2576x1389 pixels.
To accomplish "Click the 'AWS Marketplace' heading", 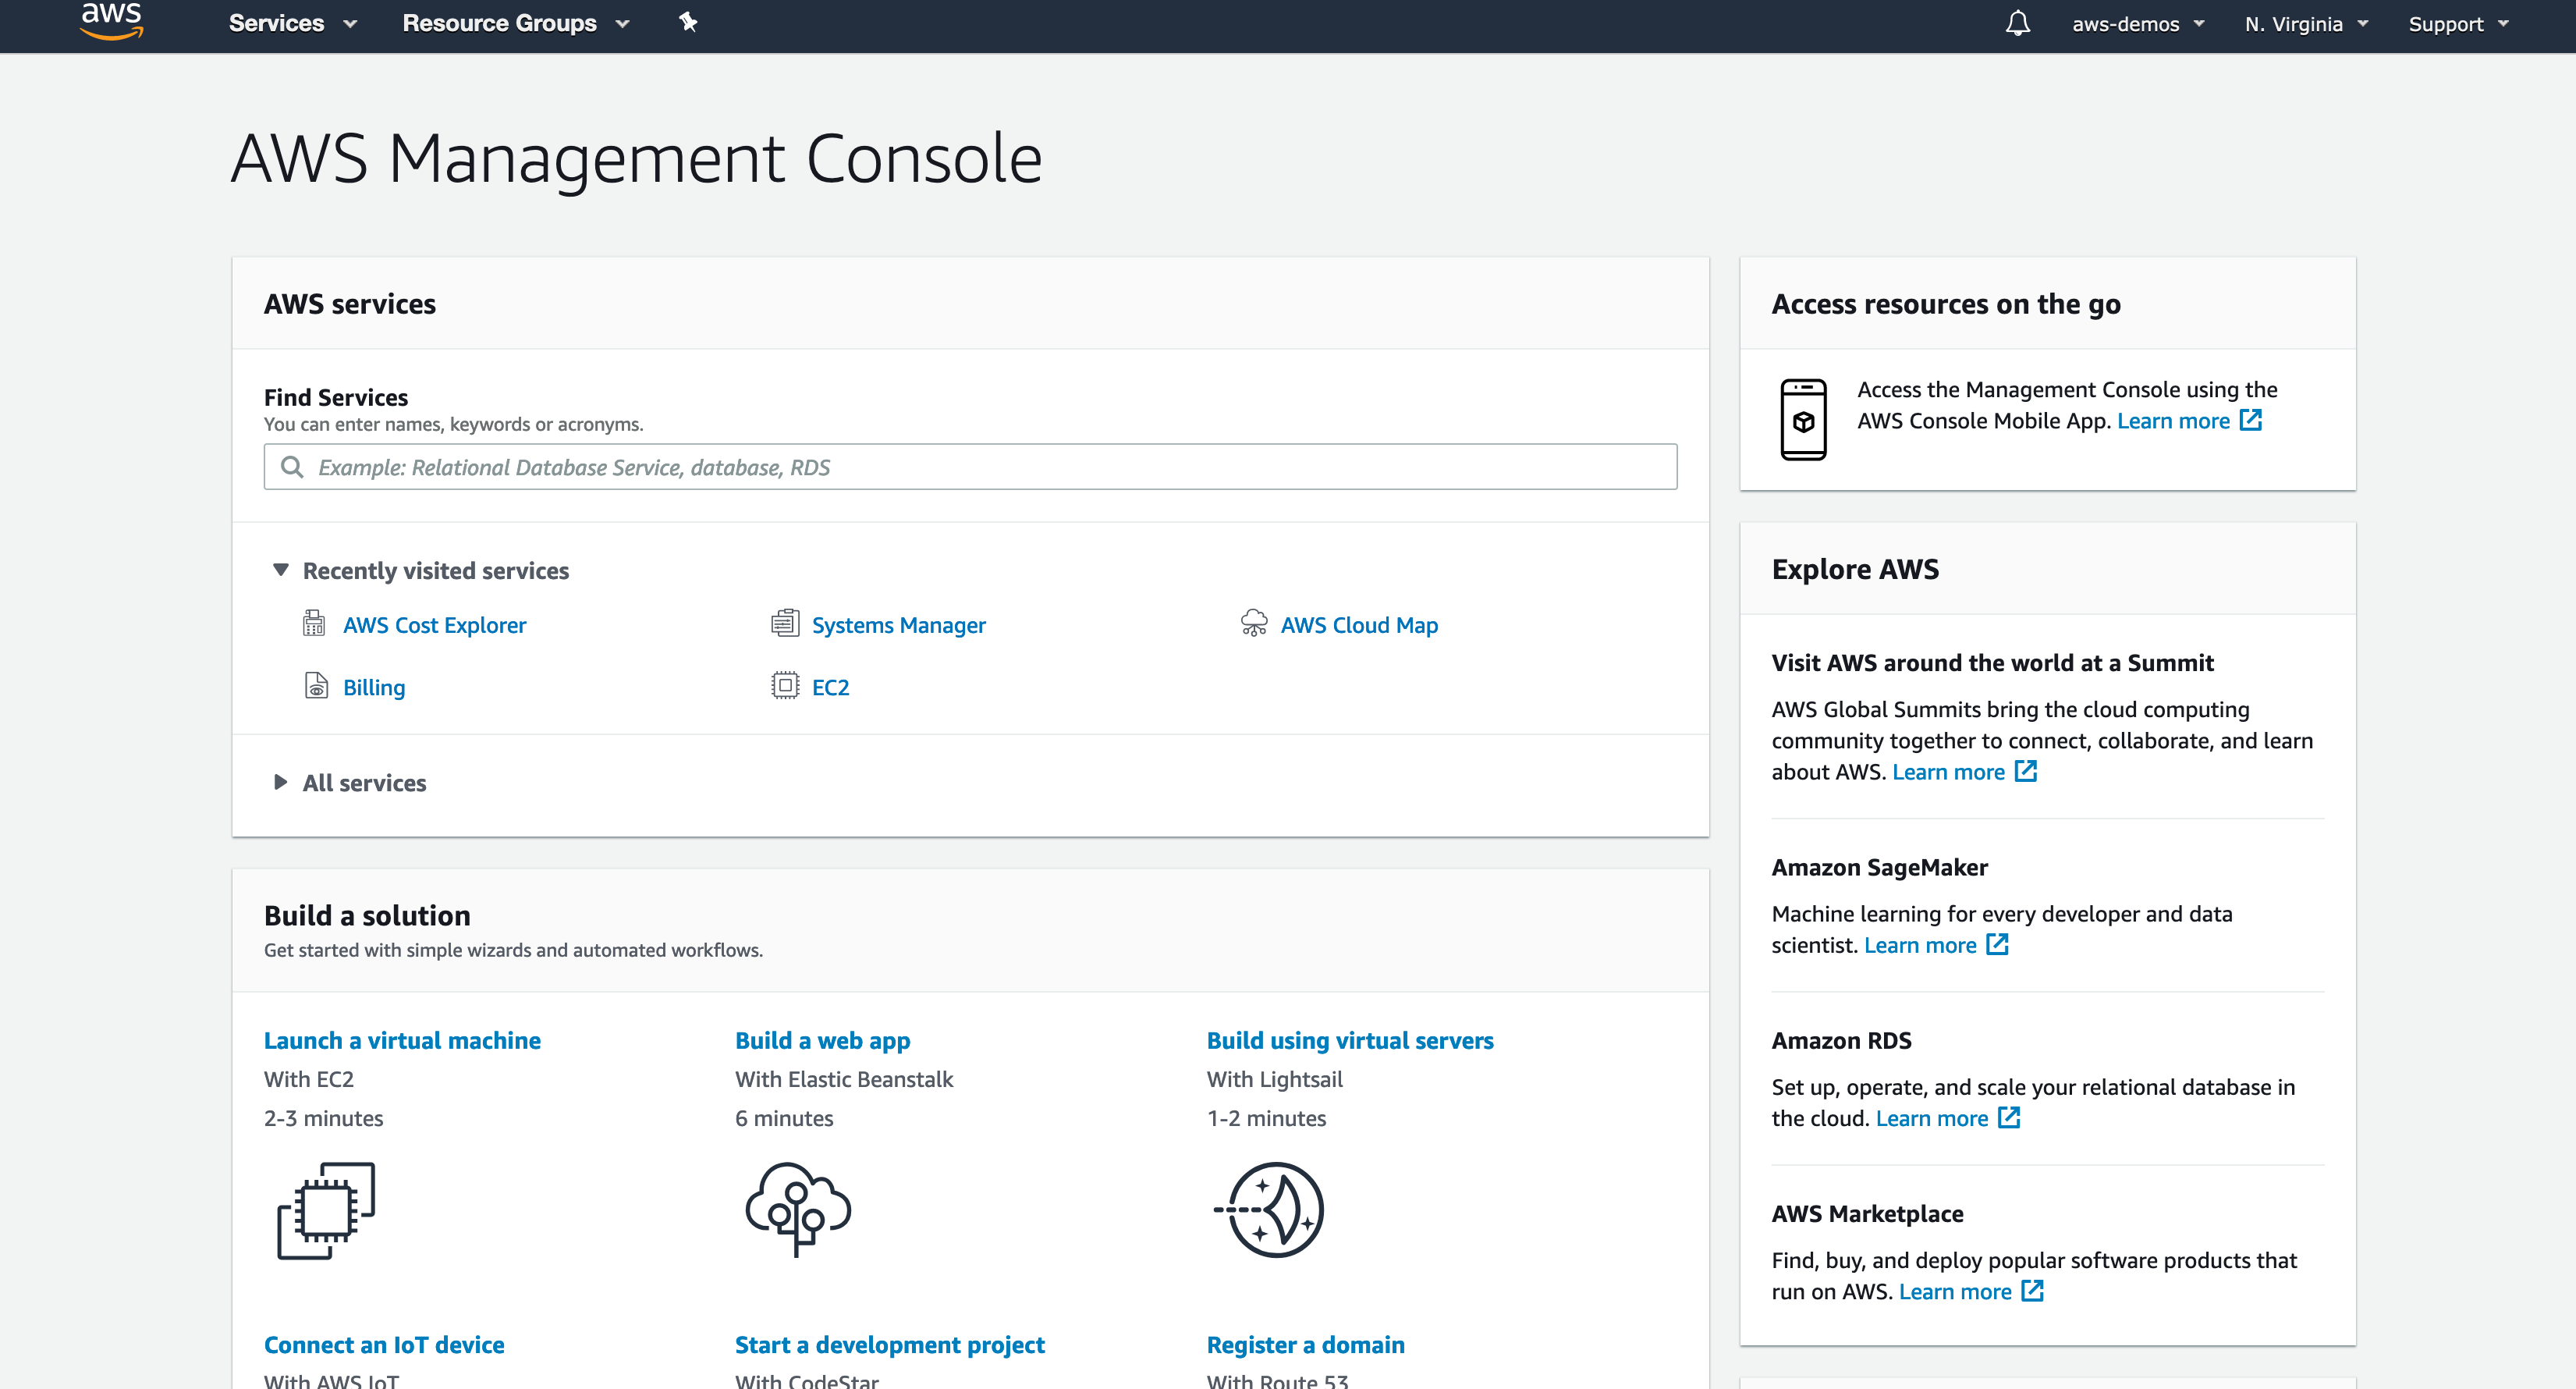I will point(1867,1213).
